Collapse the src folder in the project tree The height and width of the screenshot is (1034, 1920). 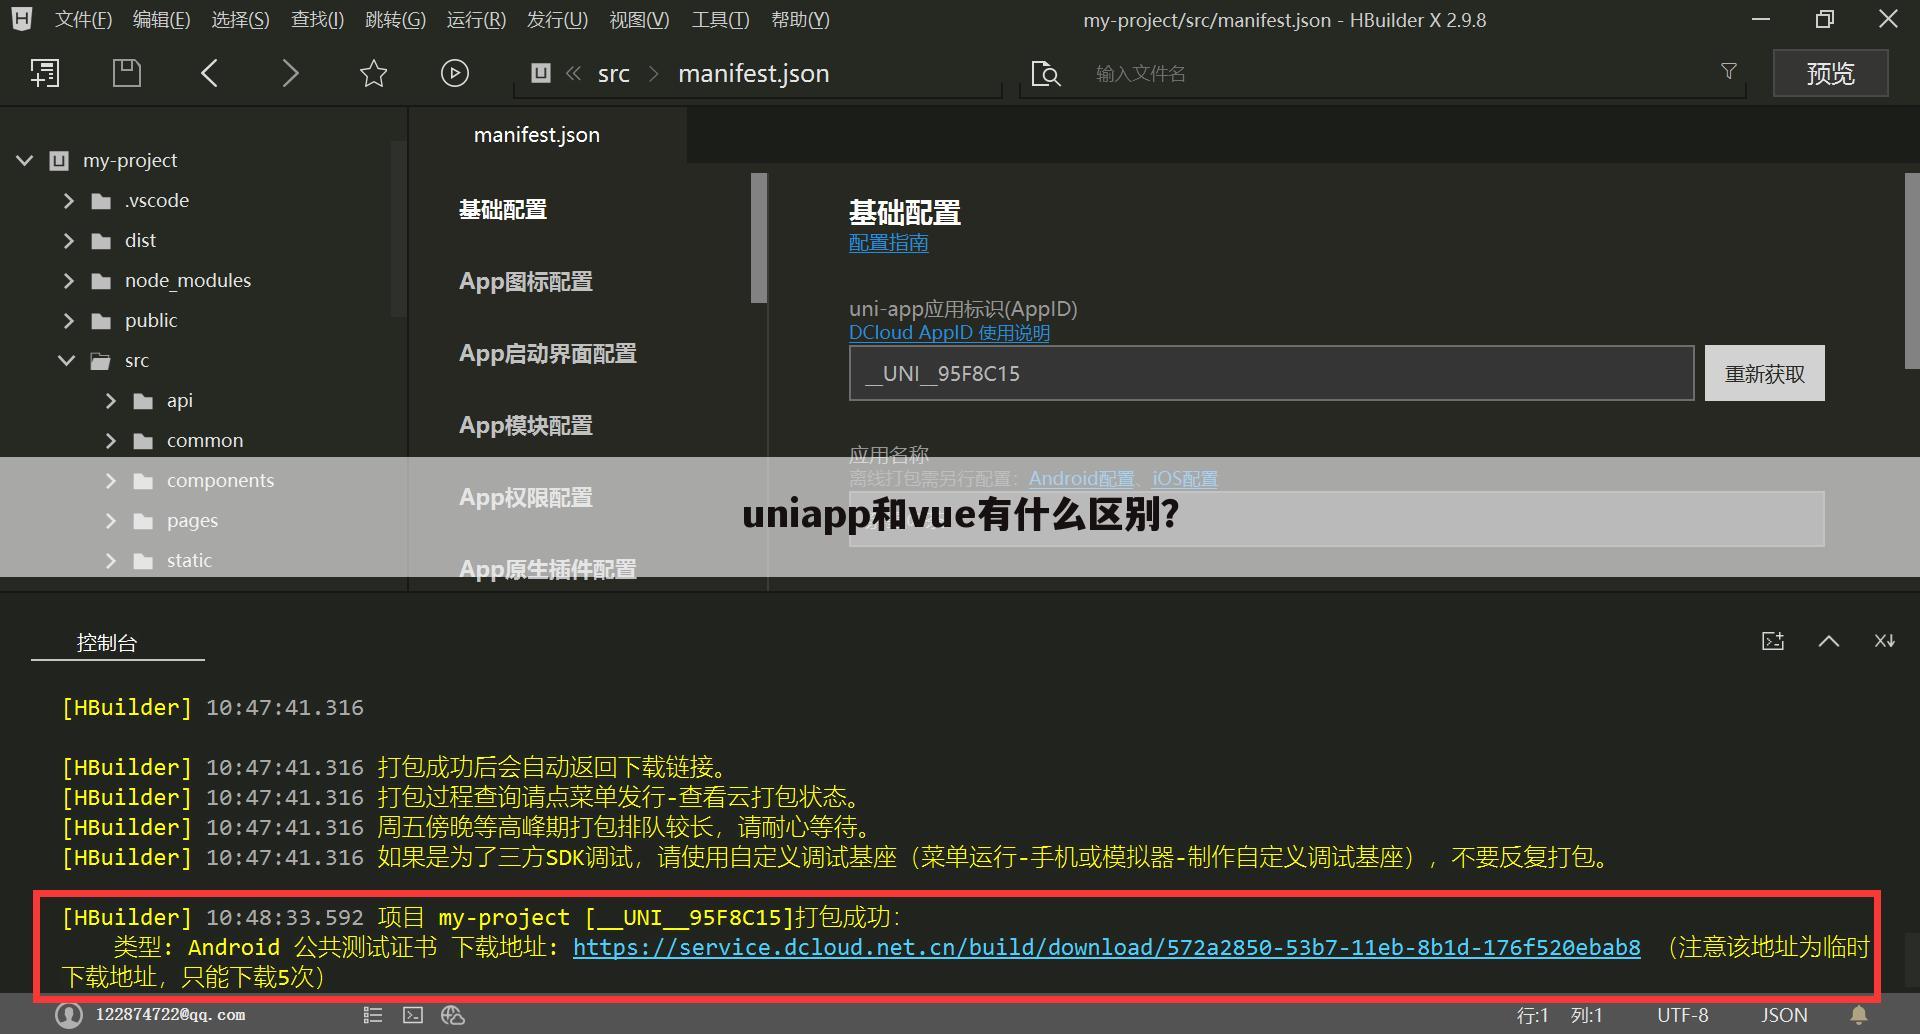66,360
